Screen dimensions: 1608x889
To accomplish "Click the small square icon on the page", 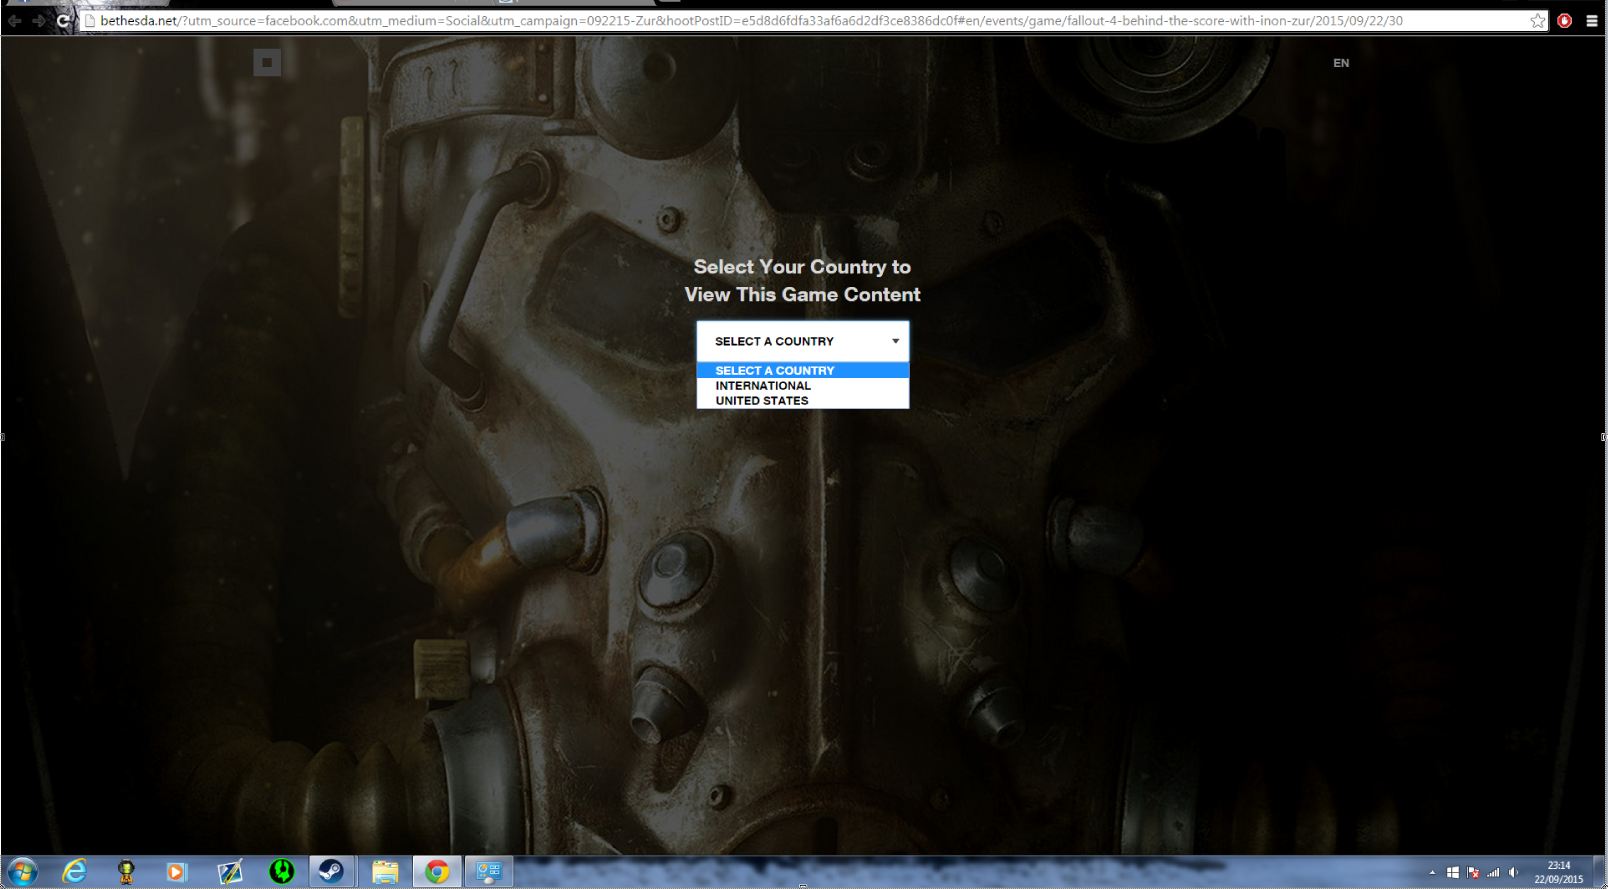I will (x=267, y=63).
